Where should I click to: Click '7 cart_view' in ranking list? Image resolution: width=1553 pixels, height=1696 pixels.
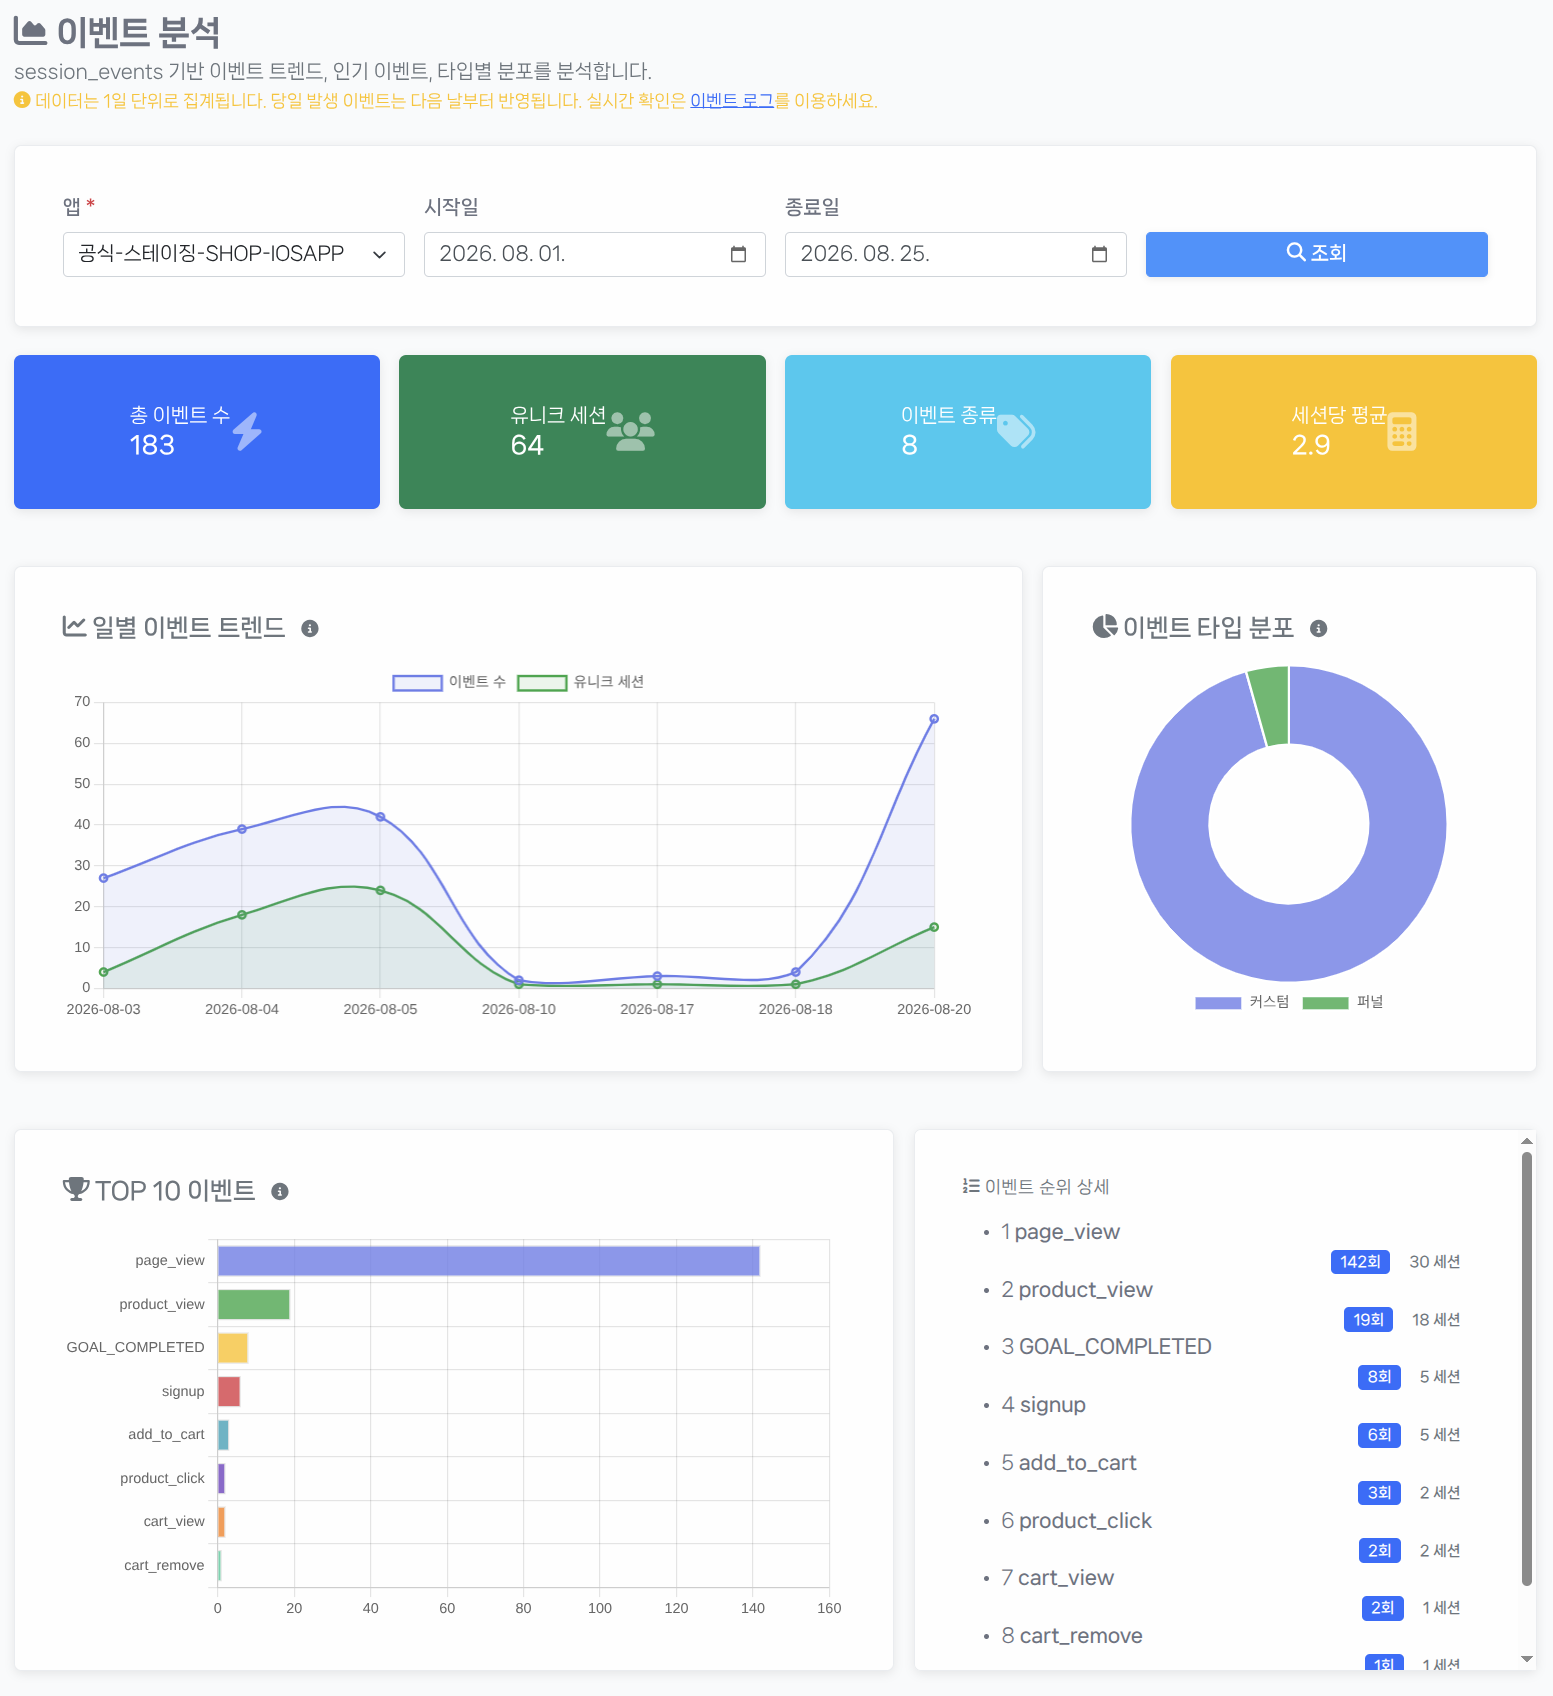coord(1058,1578)
